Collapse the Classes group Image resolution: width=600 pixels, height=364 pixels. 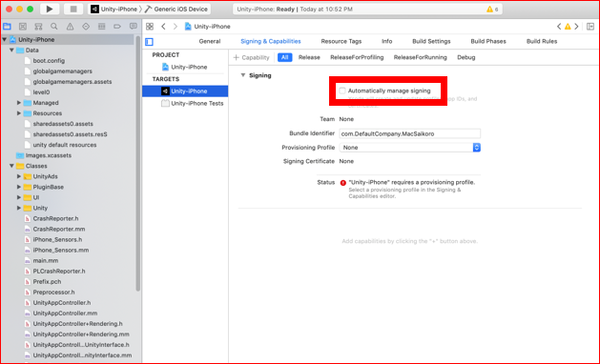11,166
